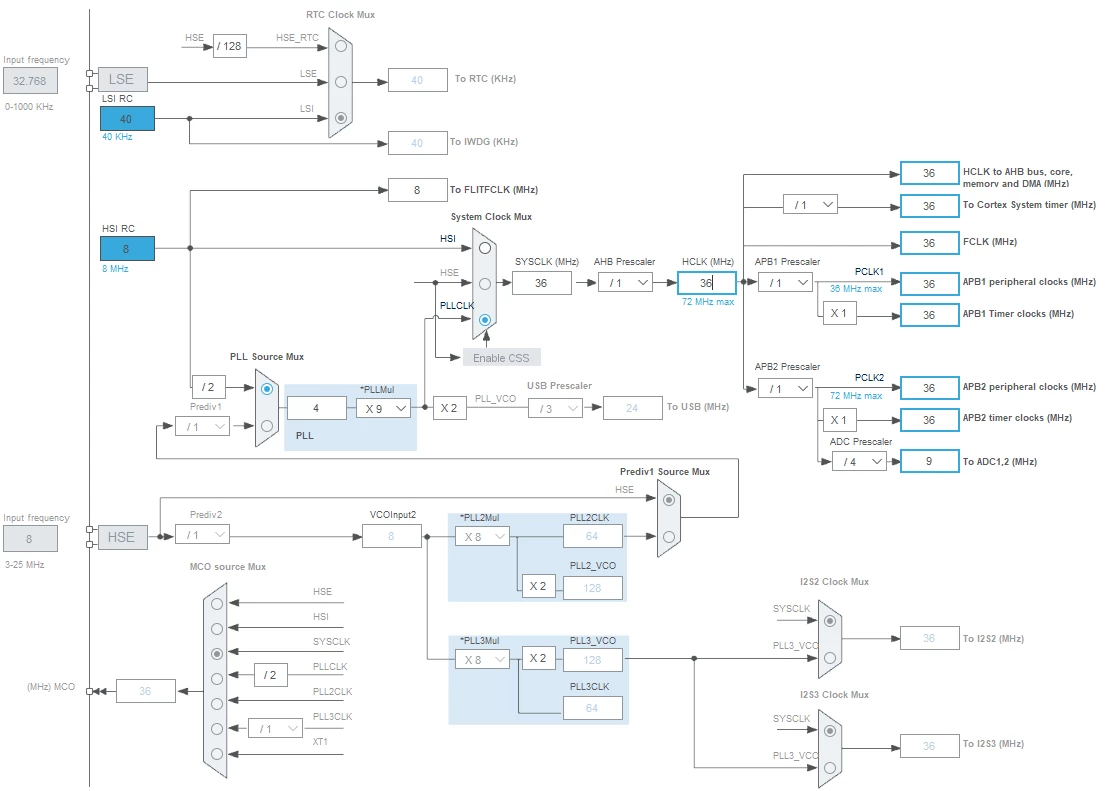Click the To ADC1,2 (MHz) value box
1114x791 pixels.
(x=929, y=461)
